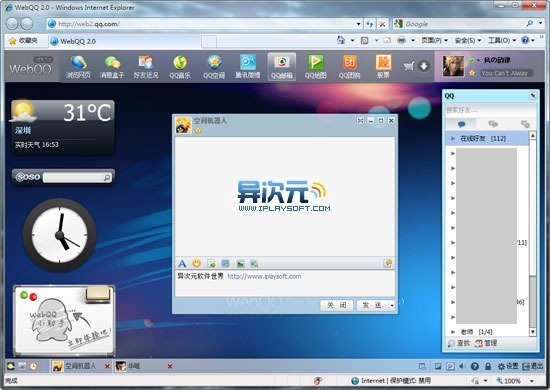
Task: Open the http://www.iplaysoft.com link in chat input
Action: (264, 276)
